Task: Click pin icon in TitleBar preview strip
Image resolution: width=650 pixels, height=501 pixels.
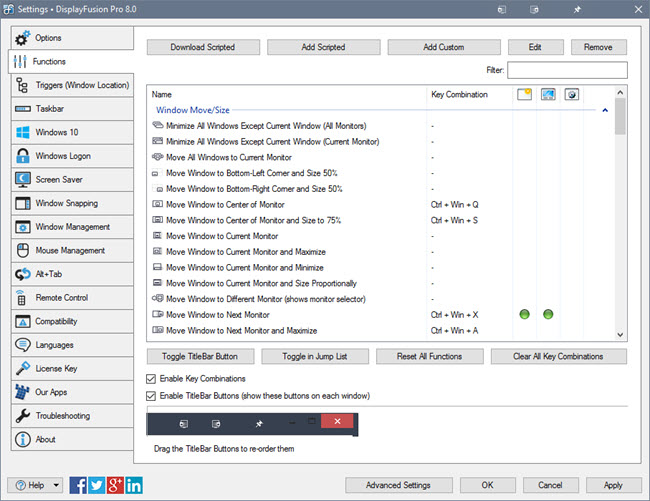Action: click(259, 424)
